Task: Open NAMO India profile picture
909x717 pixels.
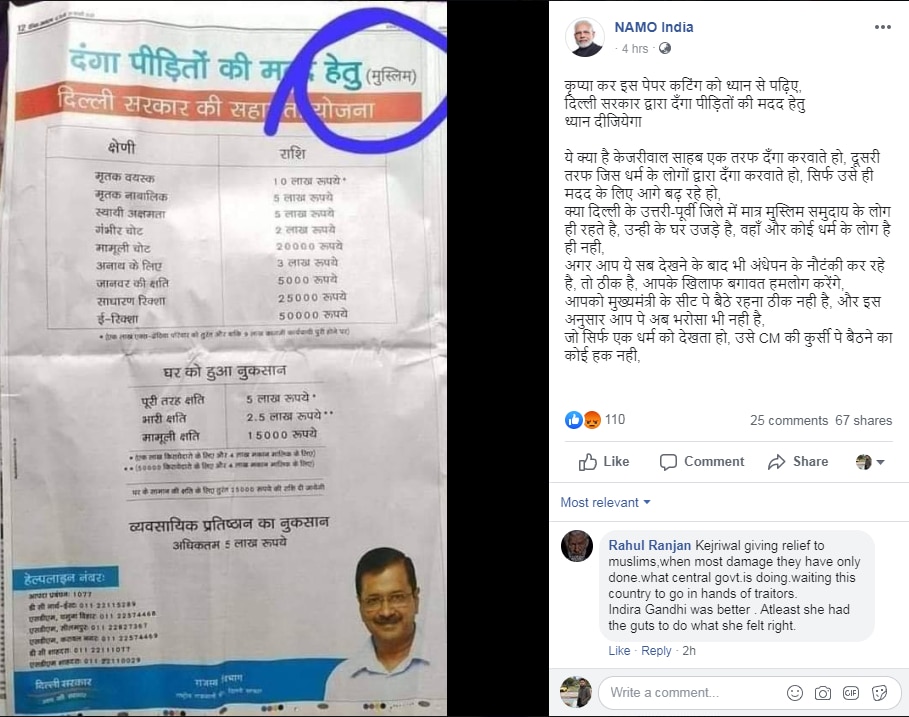Action: tap(585, 37)
